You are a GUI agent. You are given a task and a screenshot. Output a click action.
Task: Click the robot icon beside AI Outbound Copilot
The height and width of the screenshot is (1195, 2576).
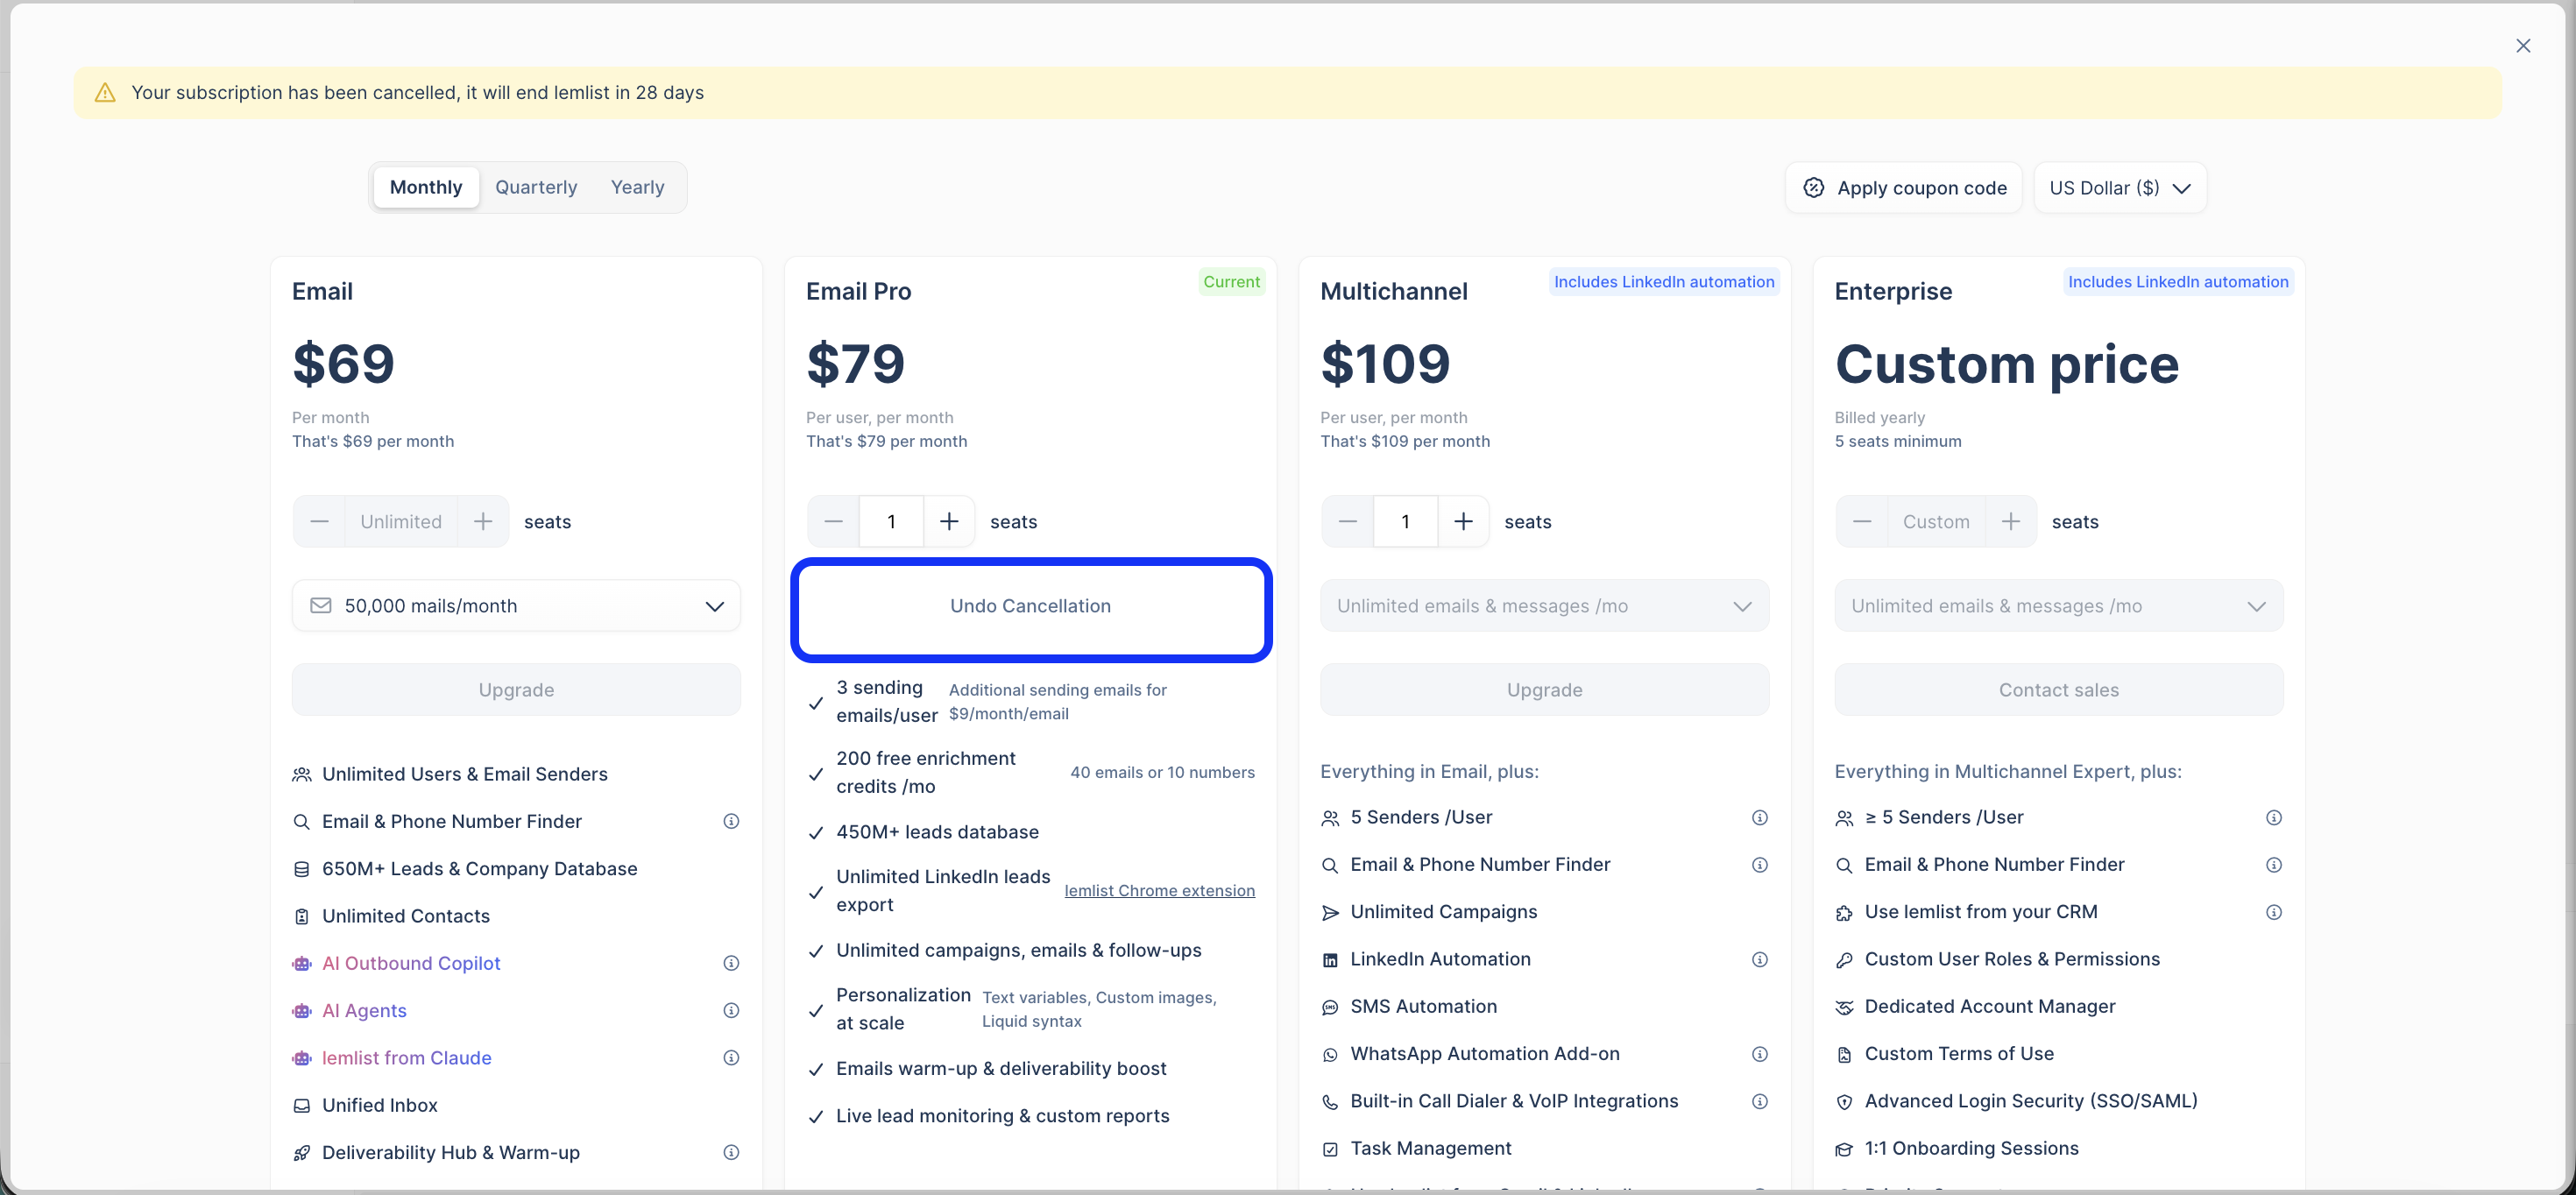point(301,964)
